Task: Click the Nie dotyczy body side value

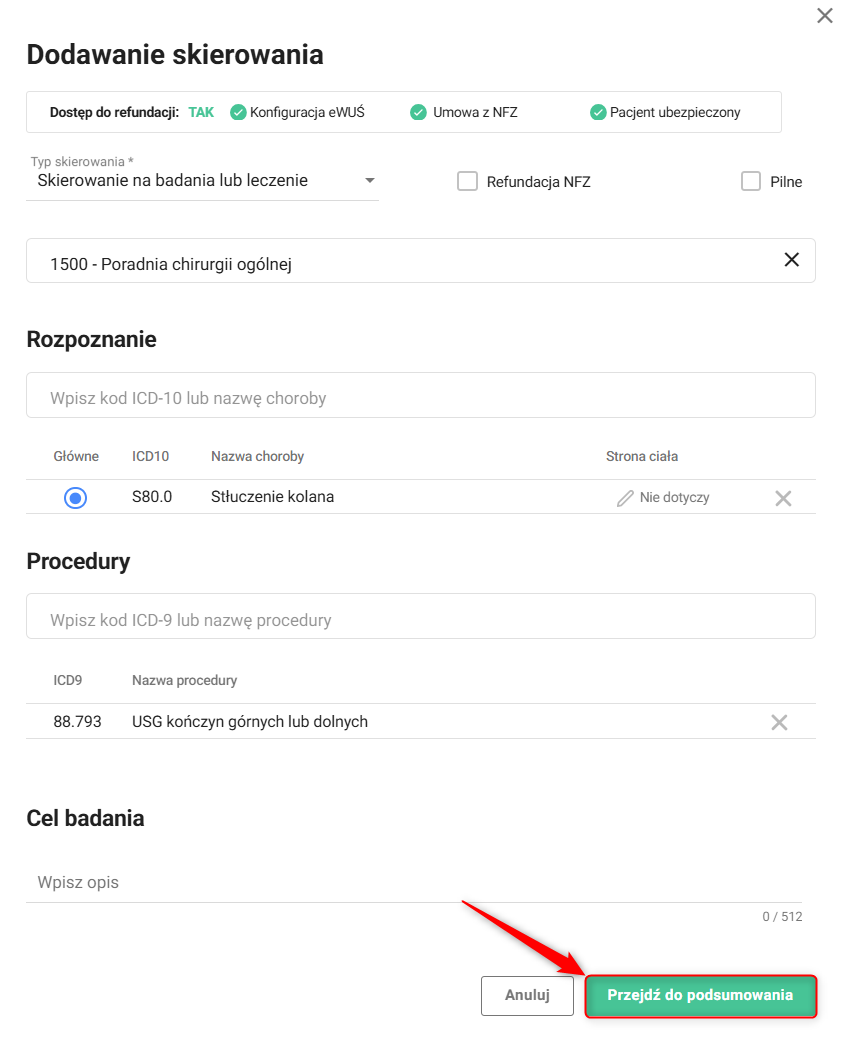Action: tap(674, 498)
